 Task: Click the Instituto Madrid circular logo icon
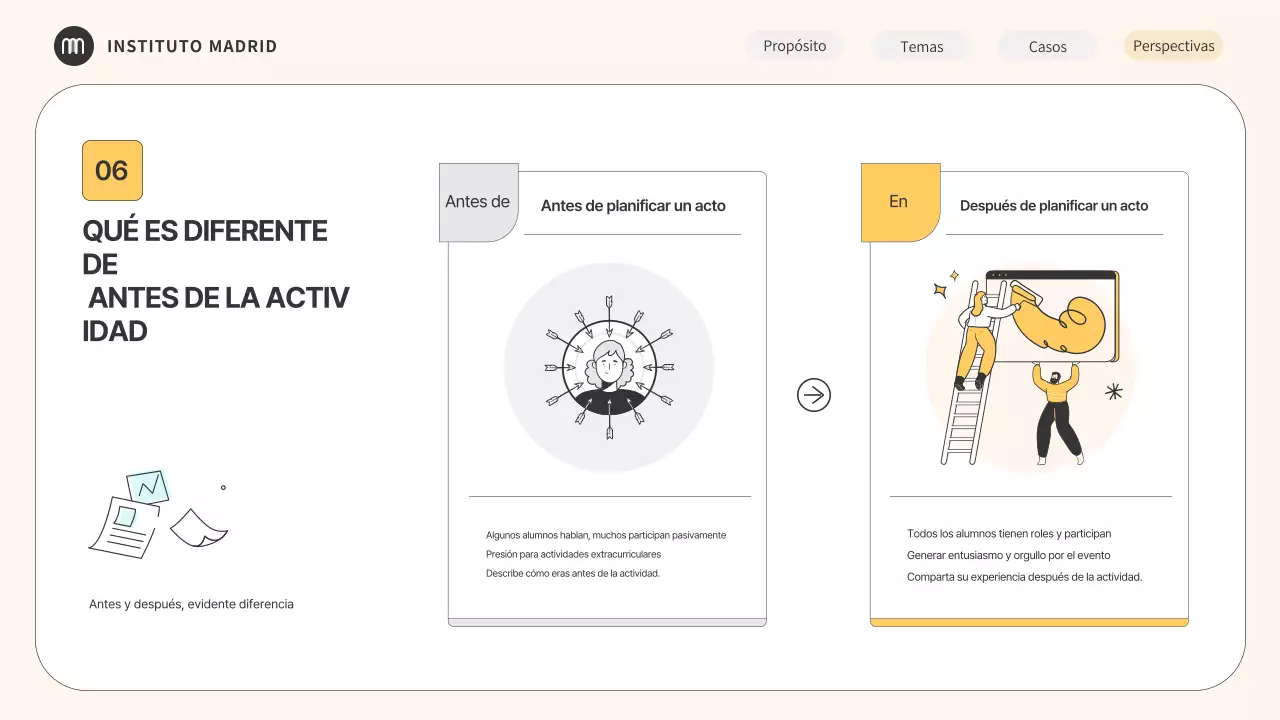74,45
